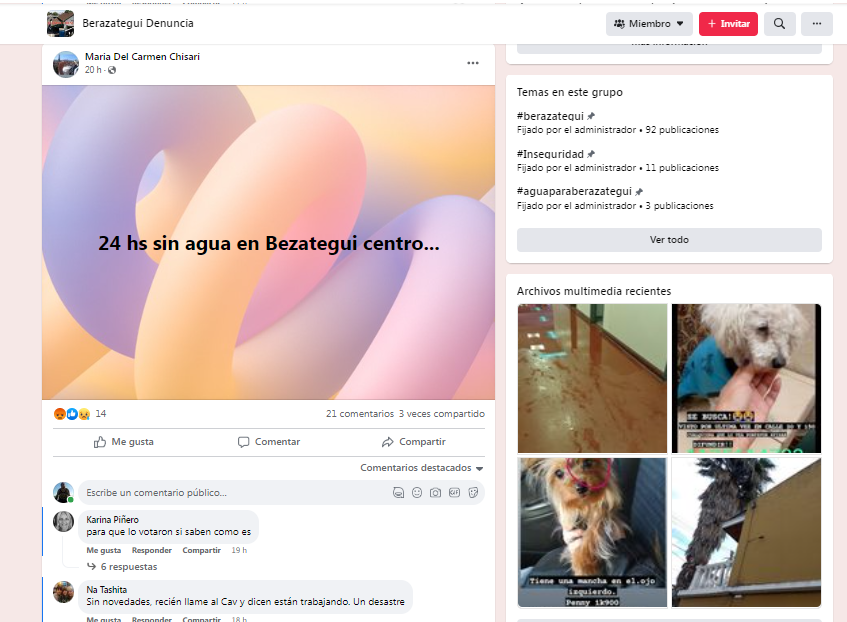Click the search magnifier icon in group header
Screen dimensions: 847x622
779,24
